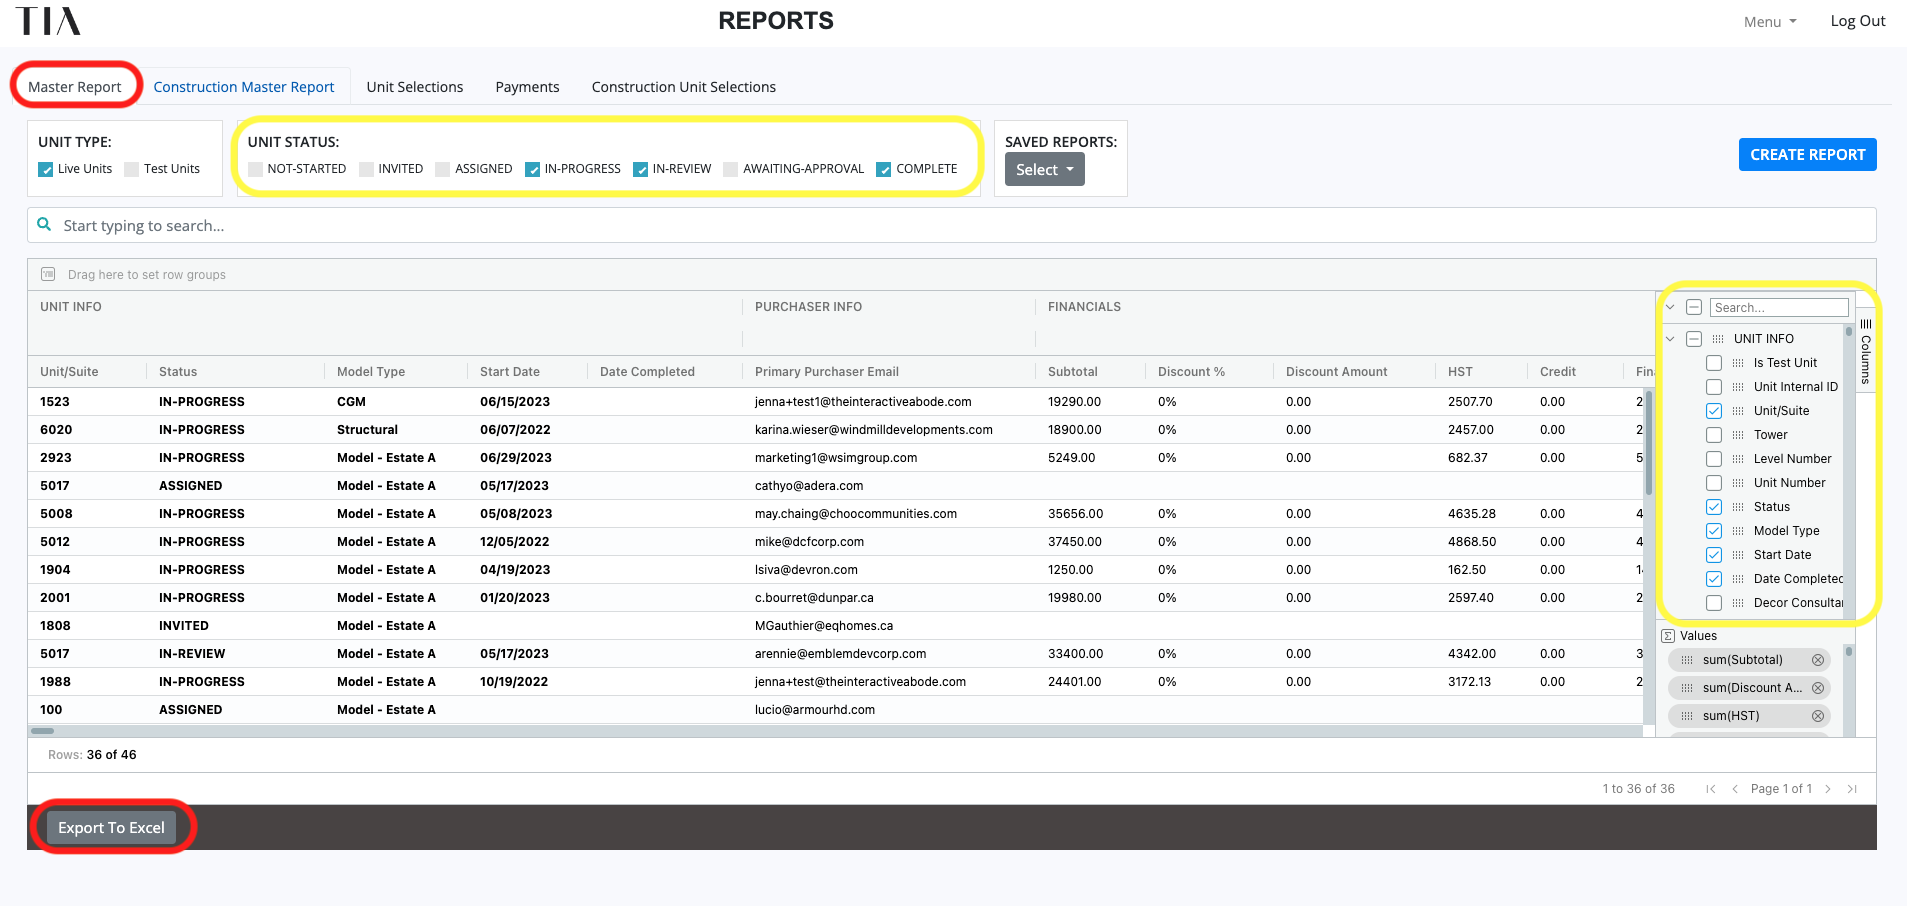Go to next page arrow
Image resolution: width=1907 pixels, height=906 pixels.
[x=1828, y=789]
